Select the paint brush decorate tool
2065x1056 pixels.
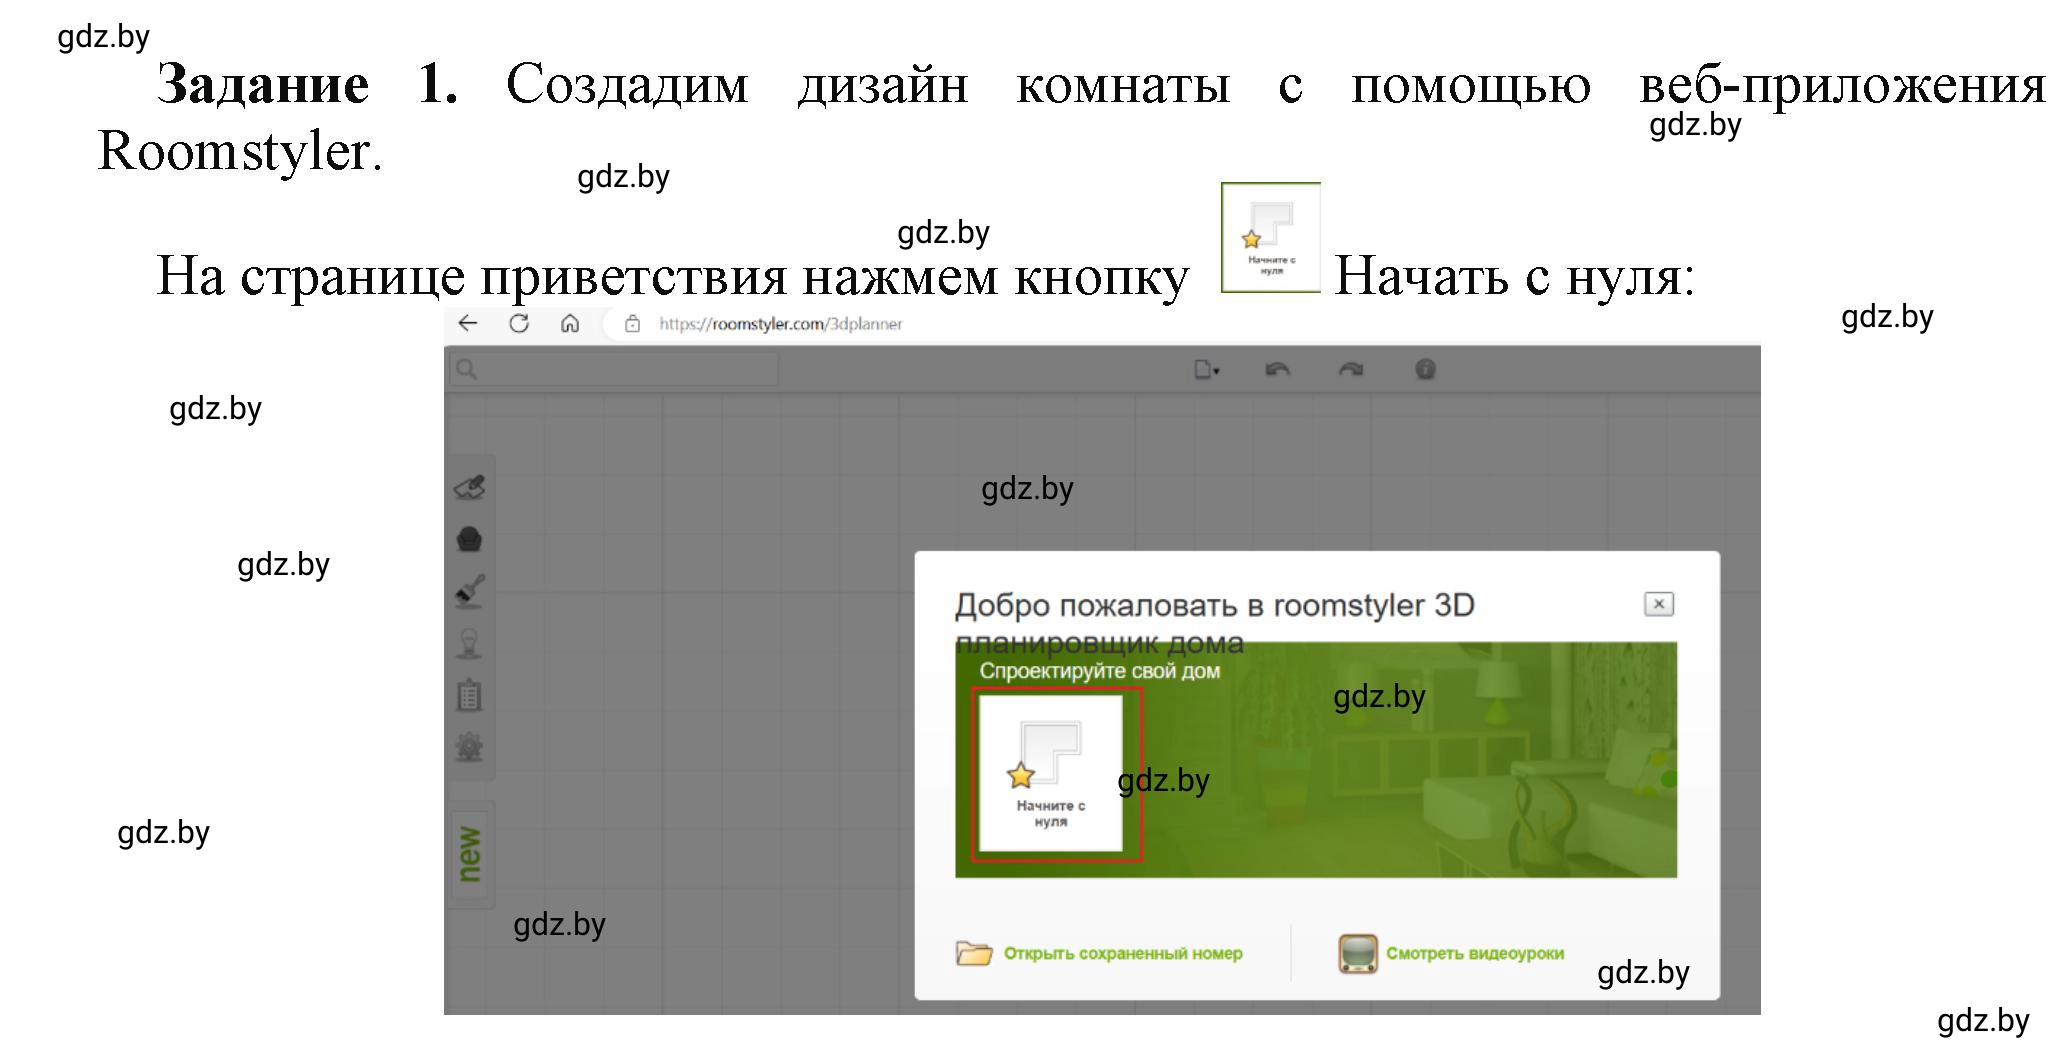coord(469,591)
